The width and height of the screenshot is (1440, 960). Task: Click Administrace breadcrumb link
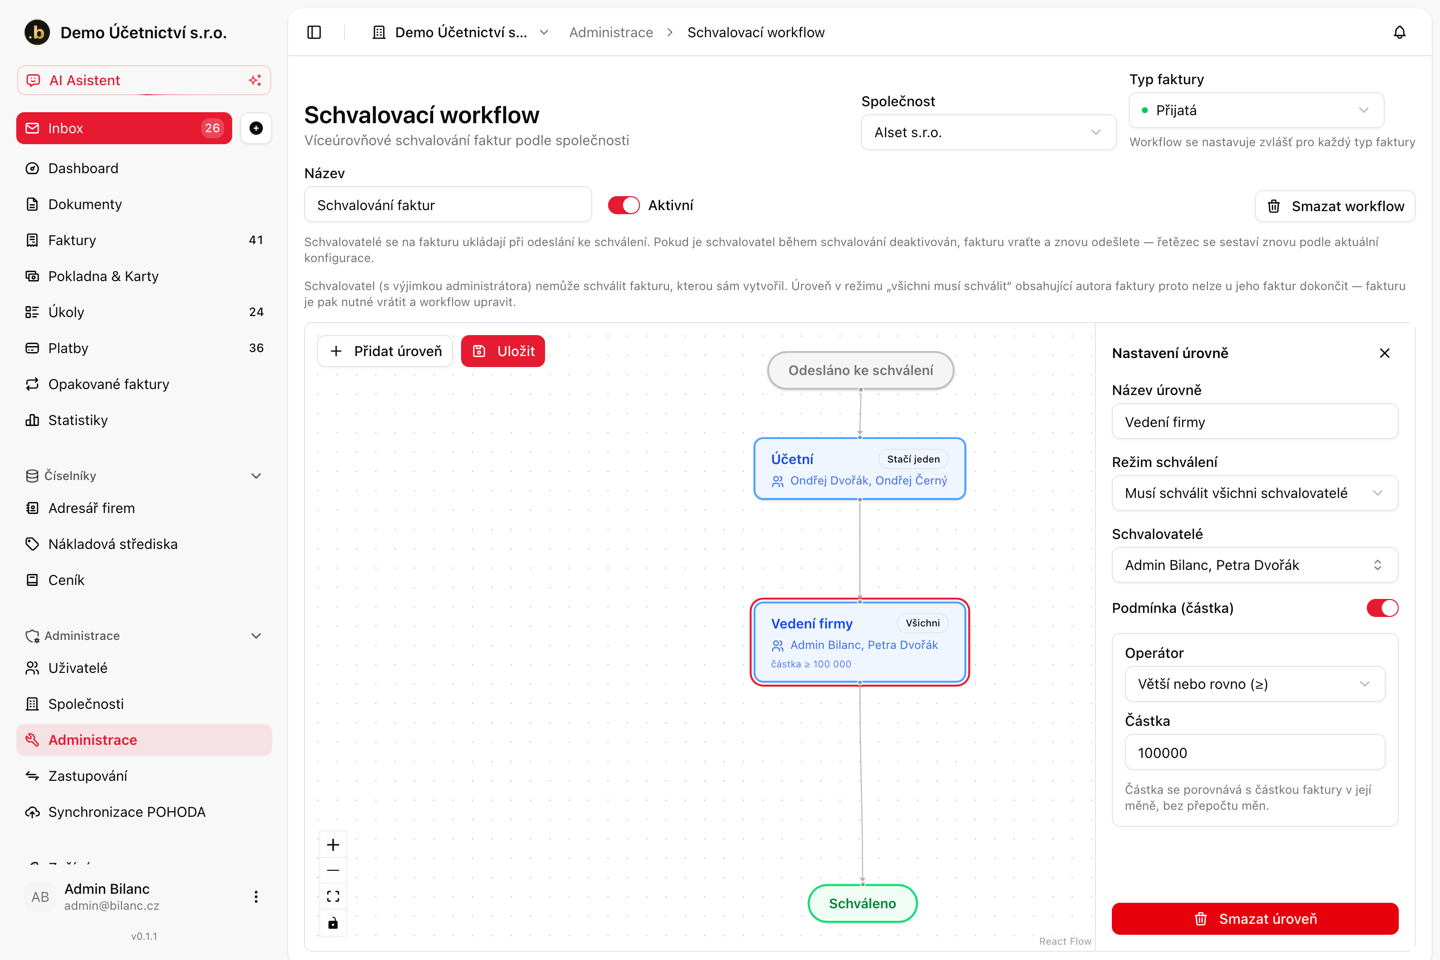tap(611, 32)
